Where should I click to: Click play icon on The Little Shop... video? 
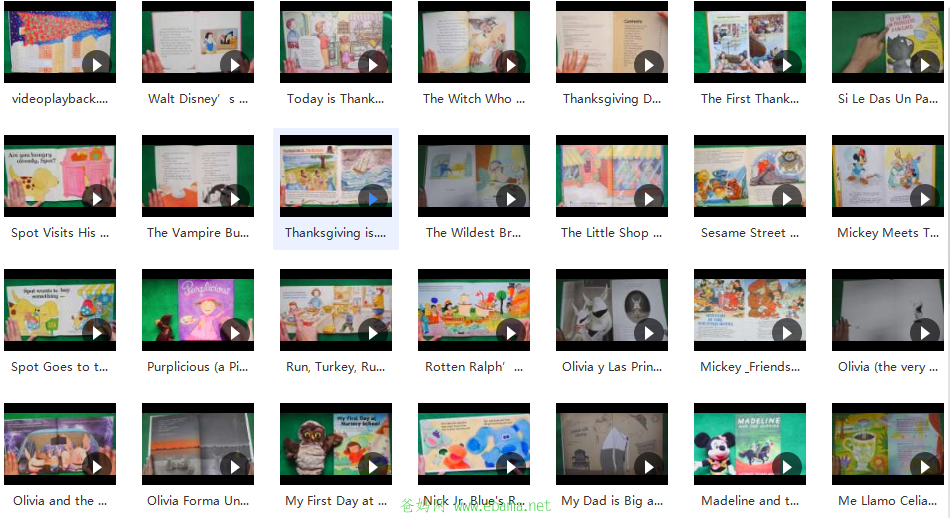tap(649, 198)
